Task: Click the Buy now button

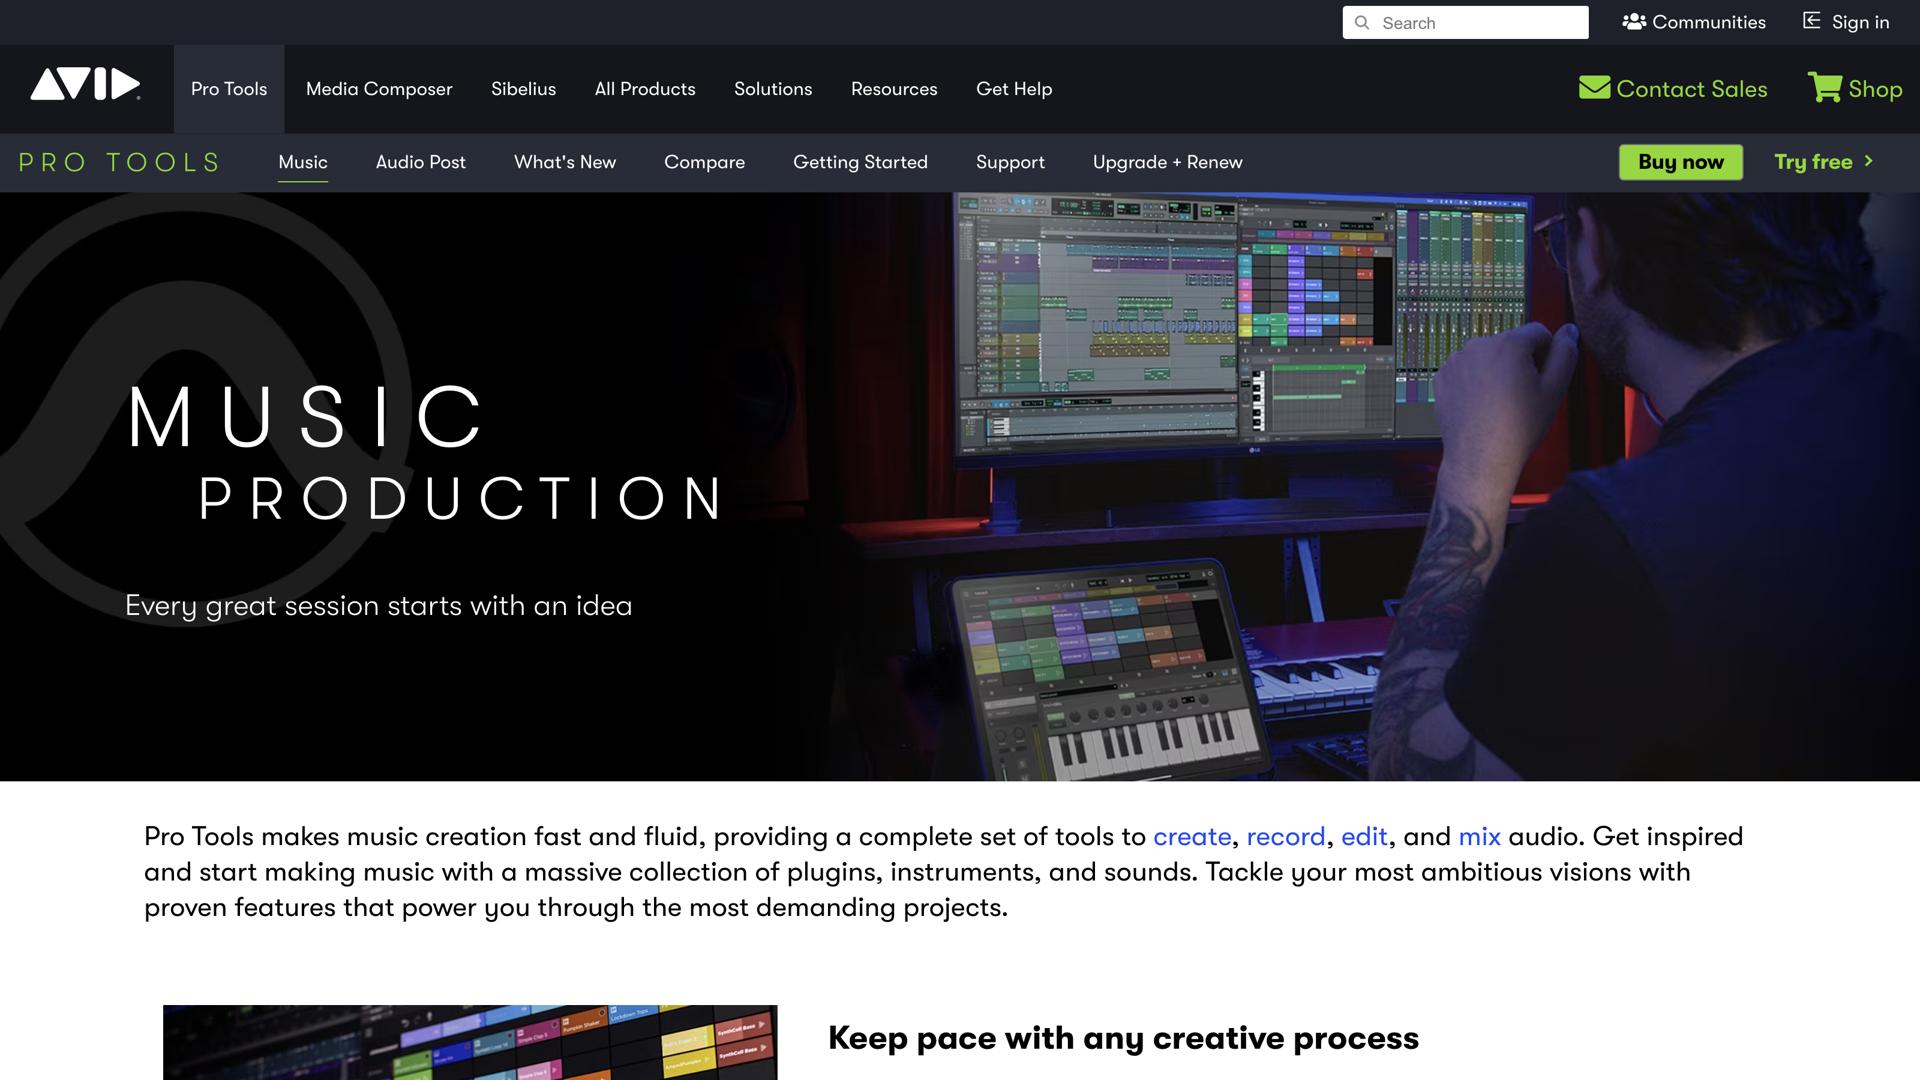Action: [1680, 161]
